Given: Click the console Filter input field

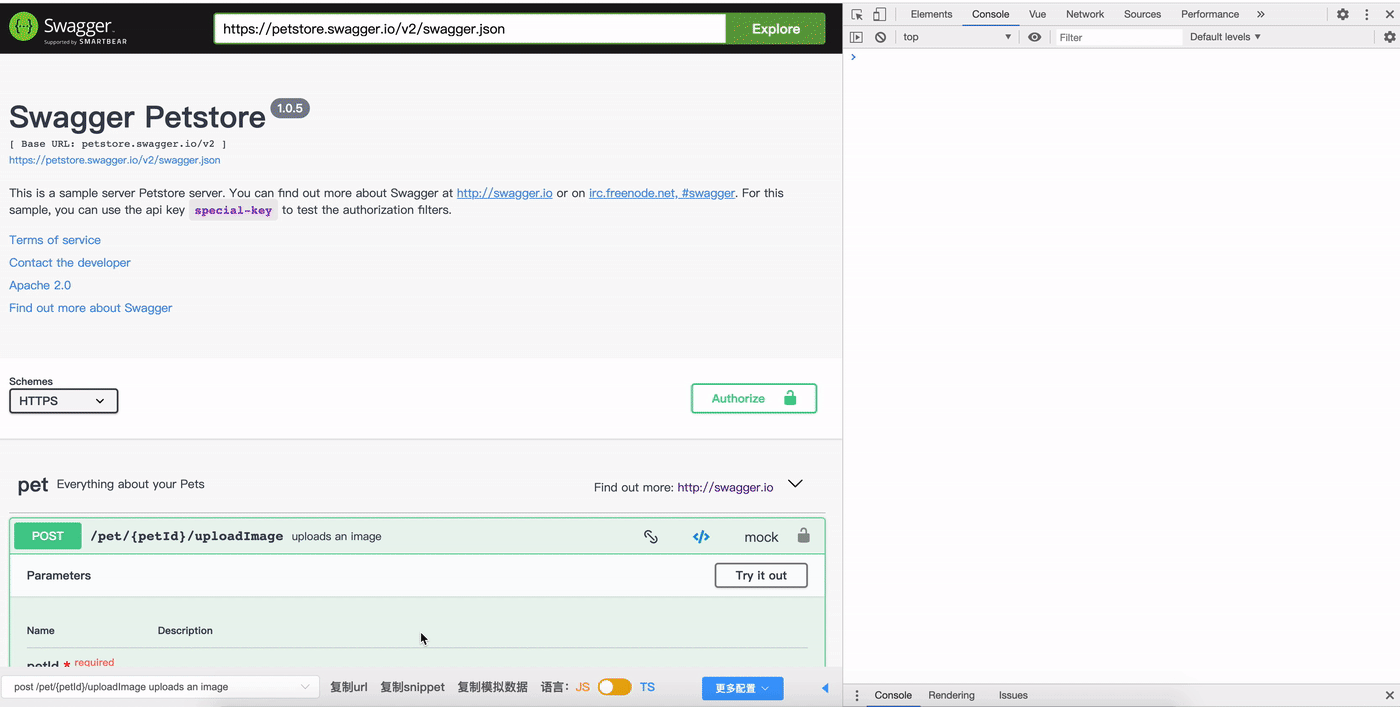Looking at the screenshot, I should coord(1118,37).
